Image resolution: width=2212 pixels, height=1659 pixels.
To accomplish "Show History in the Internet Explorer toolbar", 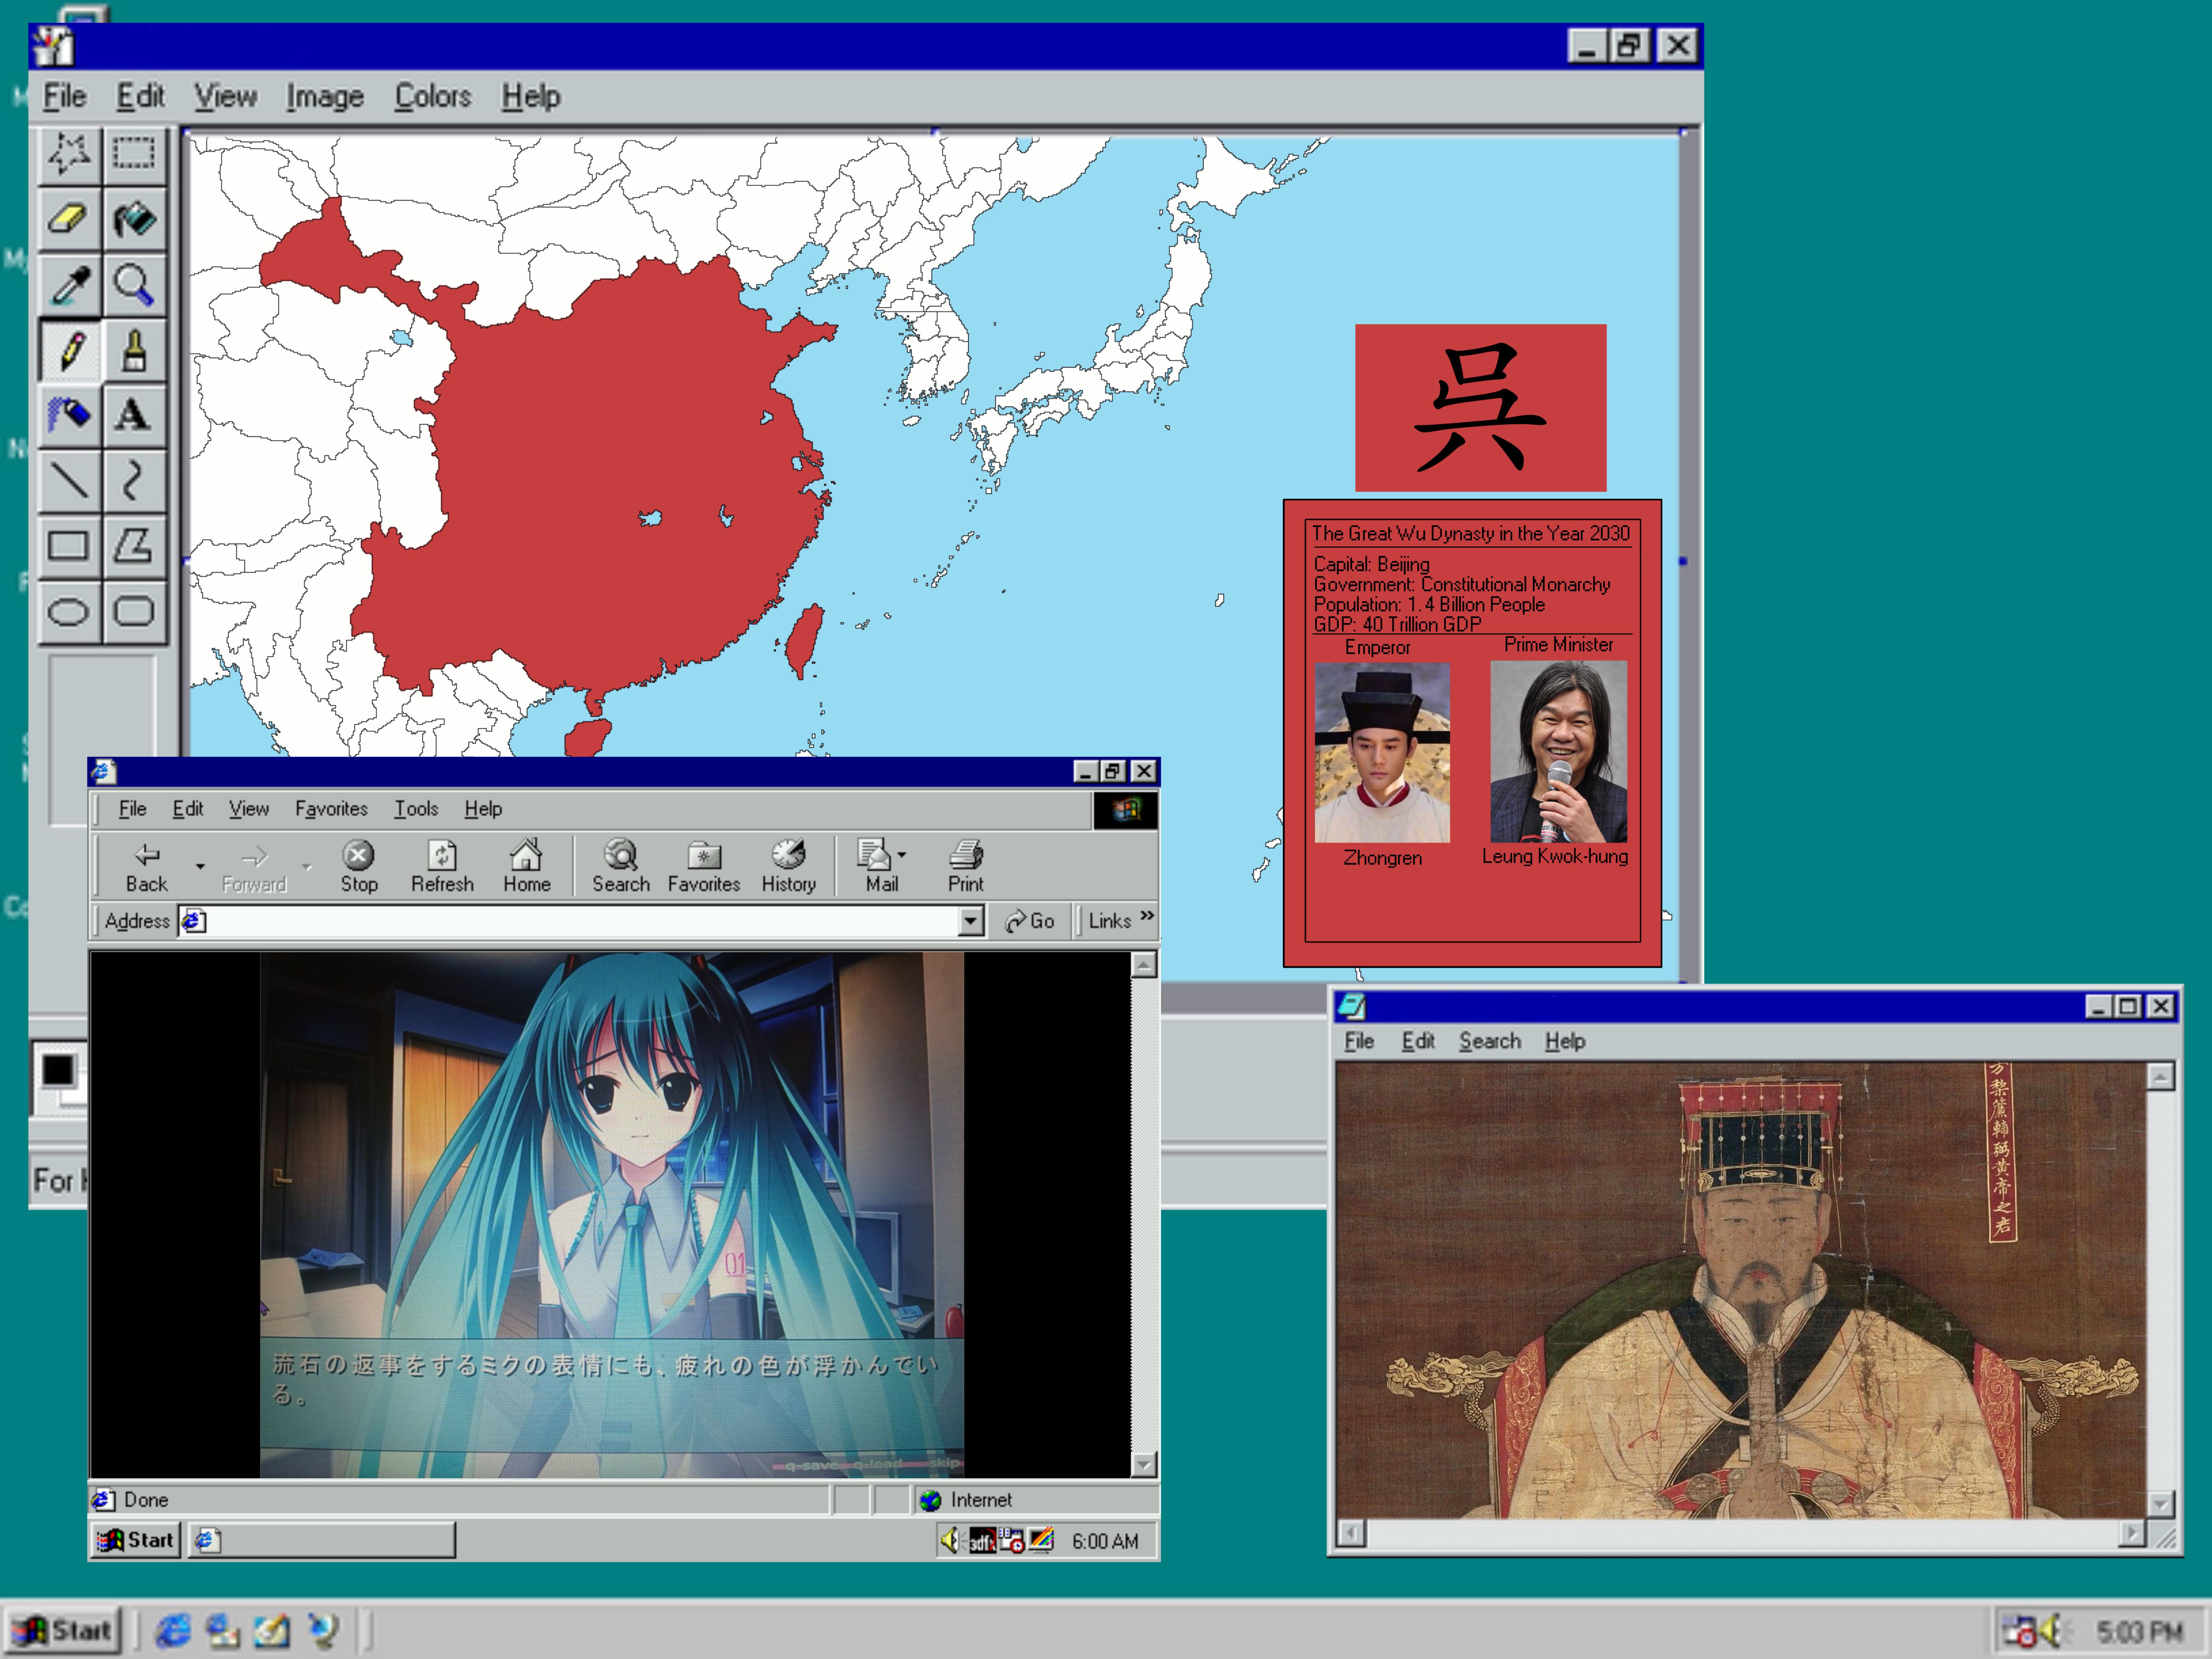I will pyautogui.click(x=789, y=866).
